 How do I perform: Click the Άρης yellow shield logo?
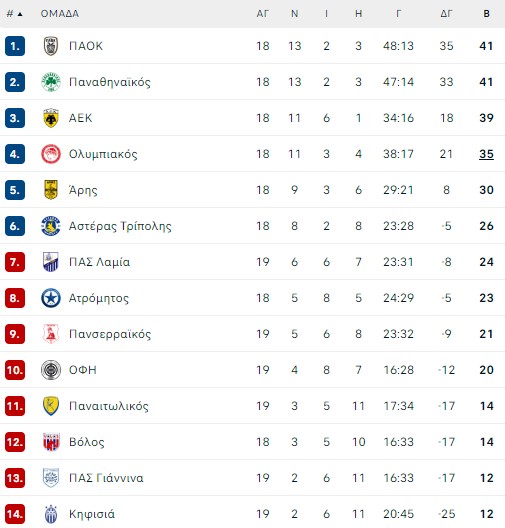pos(51,190)
